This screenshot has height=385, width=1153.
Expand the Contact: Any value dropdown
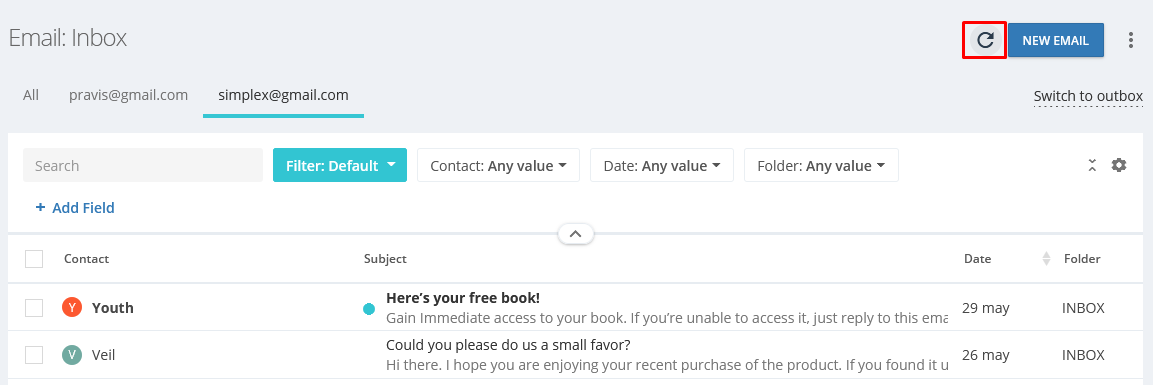(499, 165)
